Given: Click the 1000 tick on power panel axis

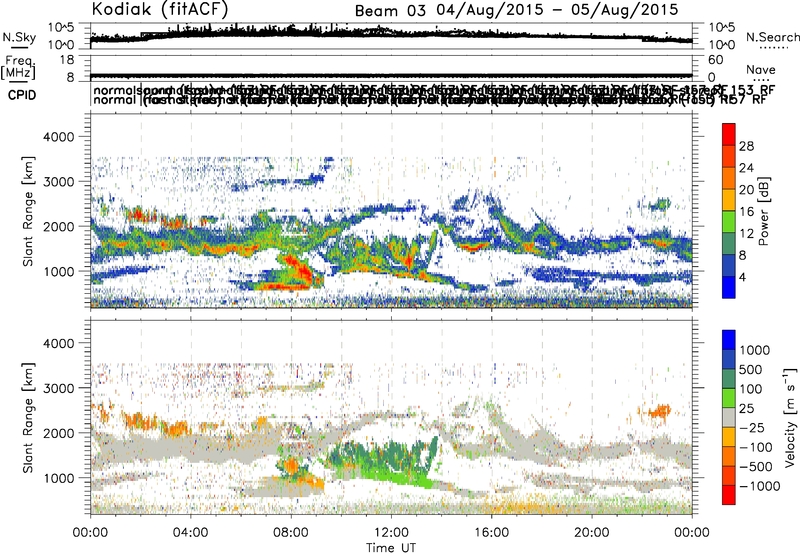Looking at the screenshot, I should tap(61, 271).
